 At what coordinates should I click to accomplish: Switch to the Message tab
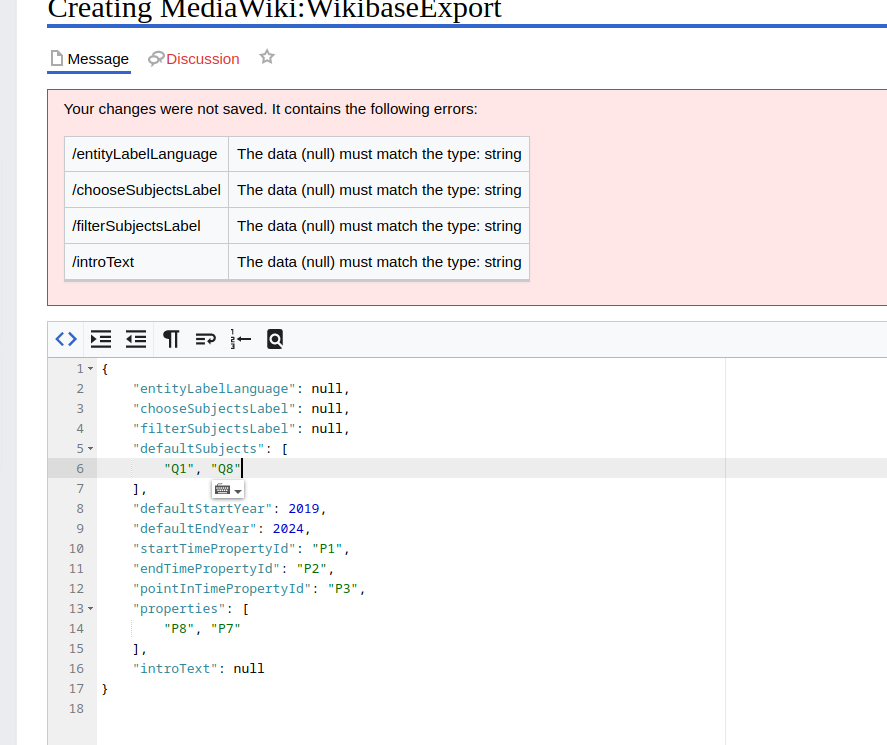tap(89, 59)
